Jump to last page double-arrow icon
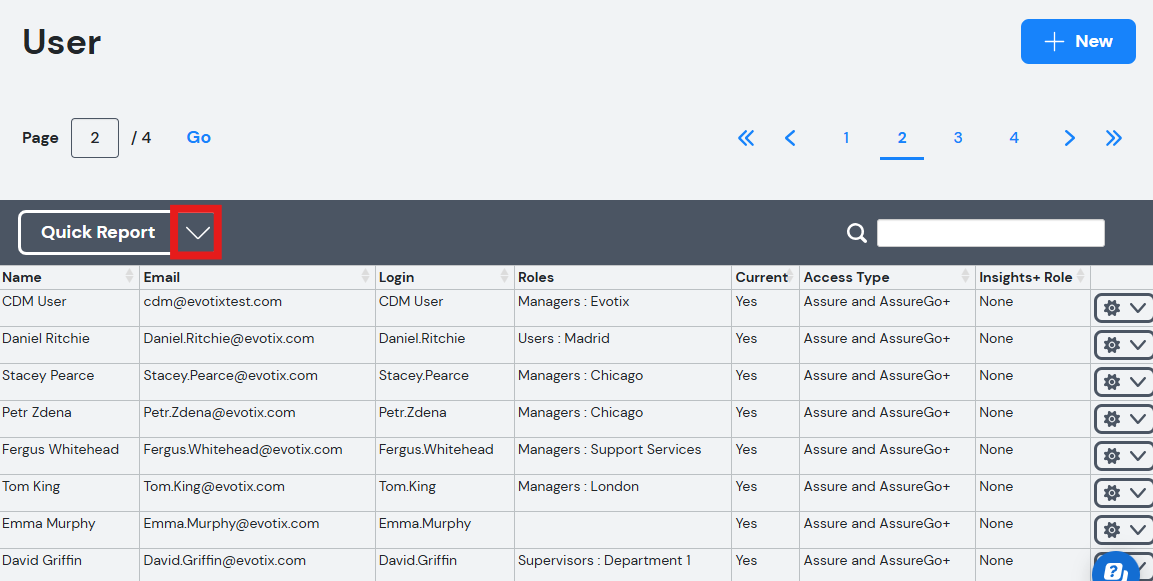The height and width of the screenshot is (581, 1153). pos(1114,138)
